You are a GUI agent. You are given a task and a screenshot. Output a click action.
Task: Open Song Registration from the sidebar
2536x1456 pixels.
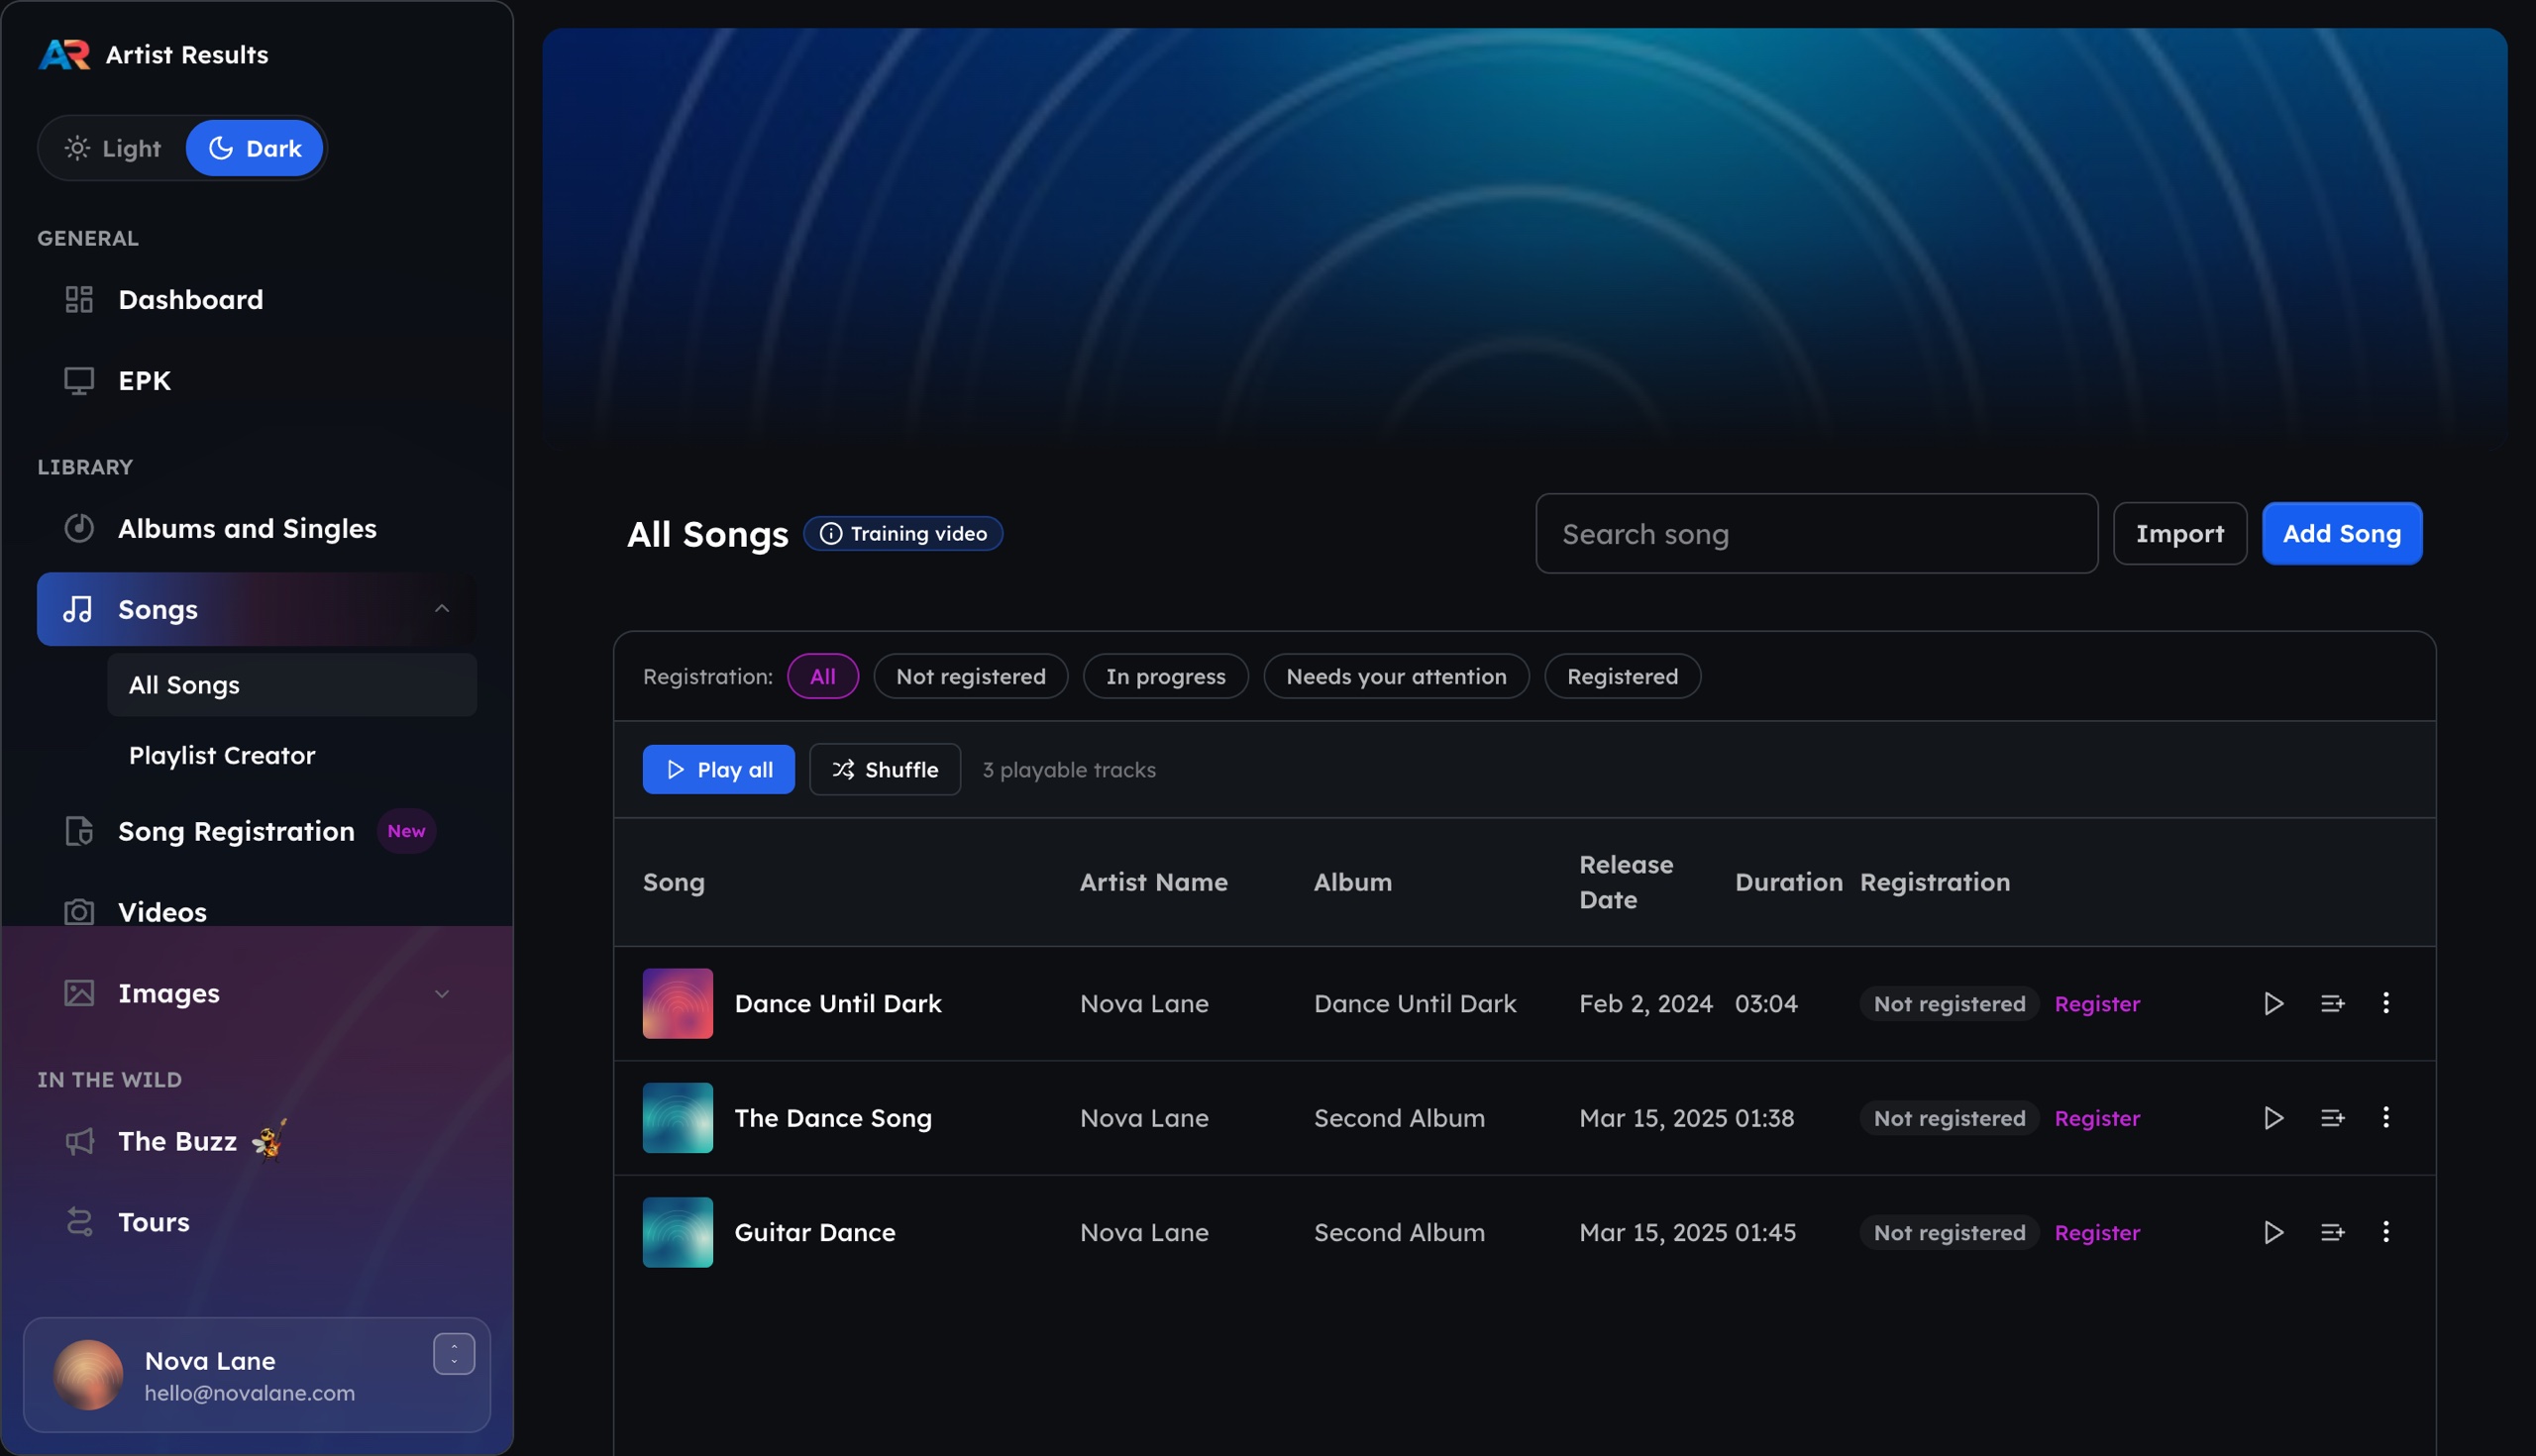(257, 831)
